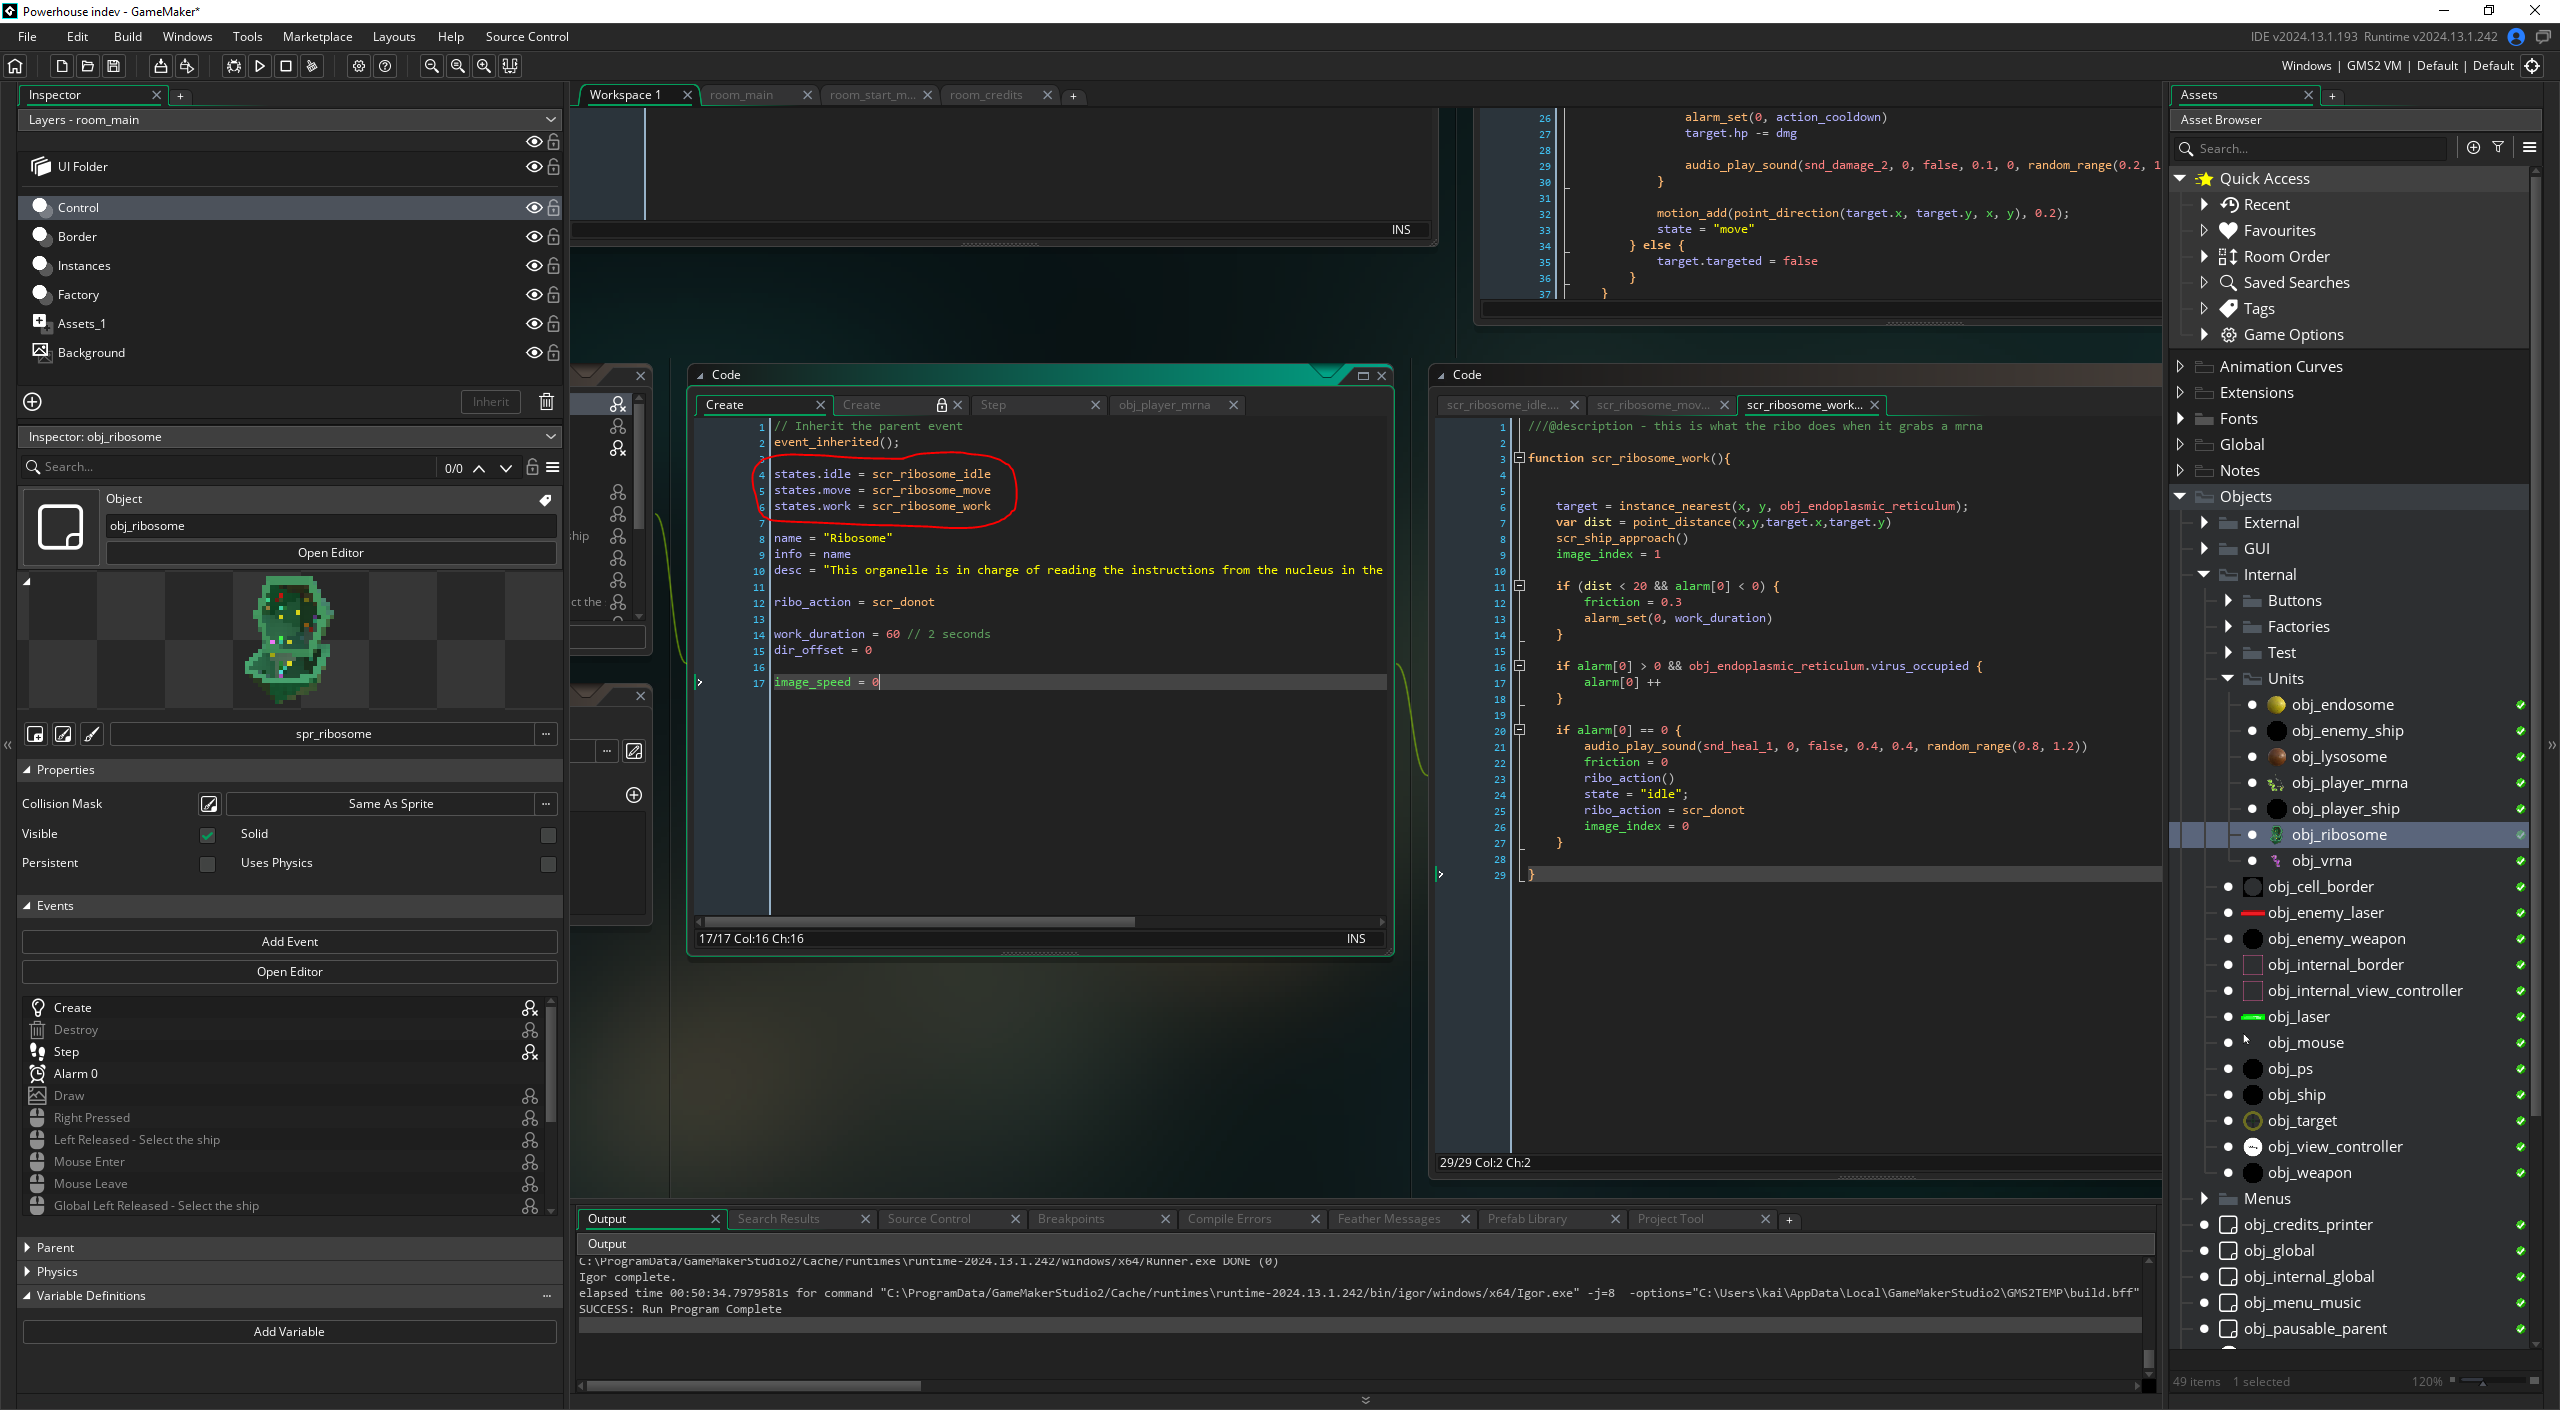Image resolution: width=2560 pixels, height=1410 pixels.
Task: Enable the Persistent checkbox
Action: 207,864
